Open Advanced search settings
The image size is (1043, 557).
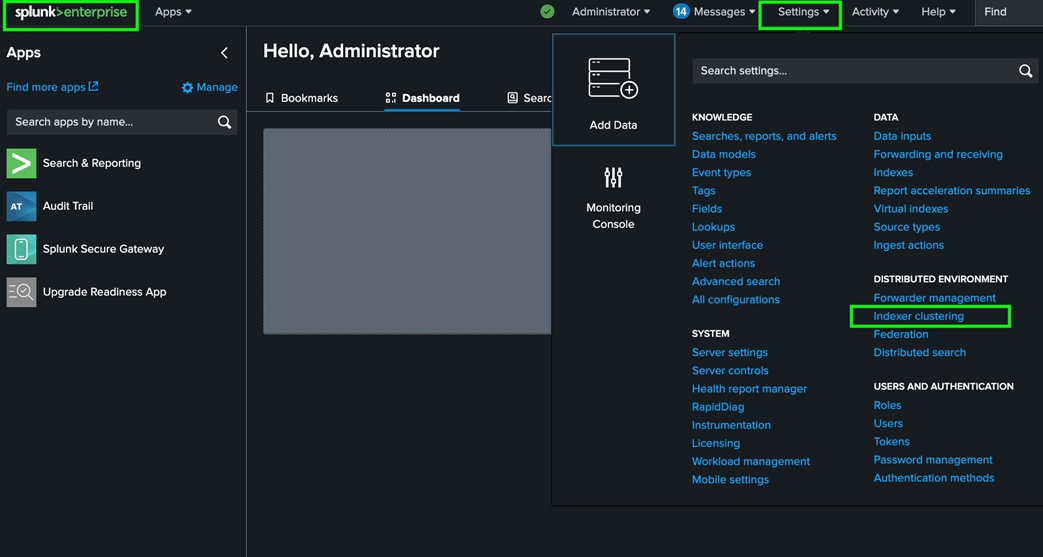click(x=736, y=281)
